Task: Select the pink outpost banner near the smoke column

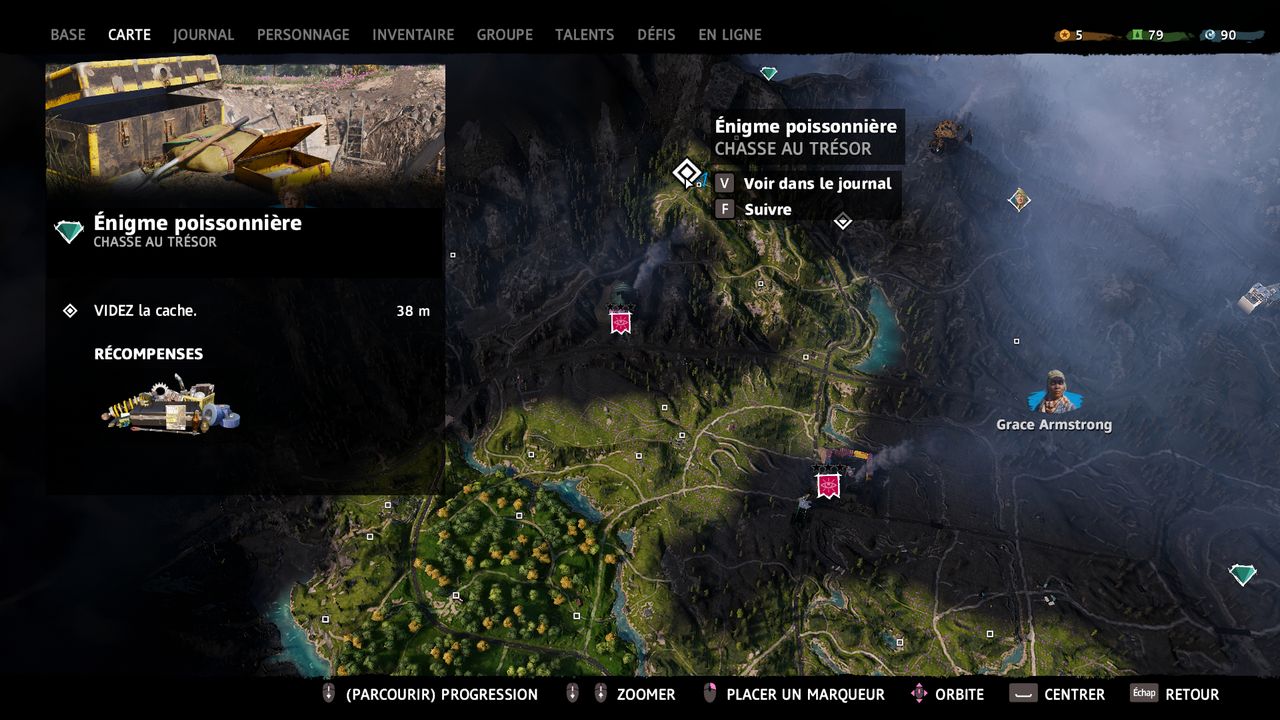Action: [621, 320]
